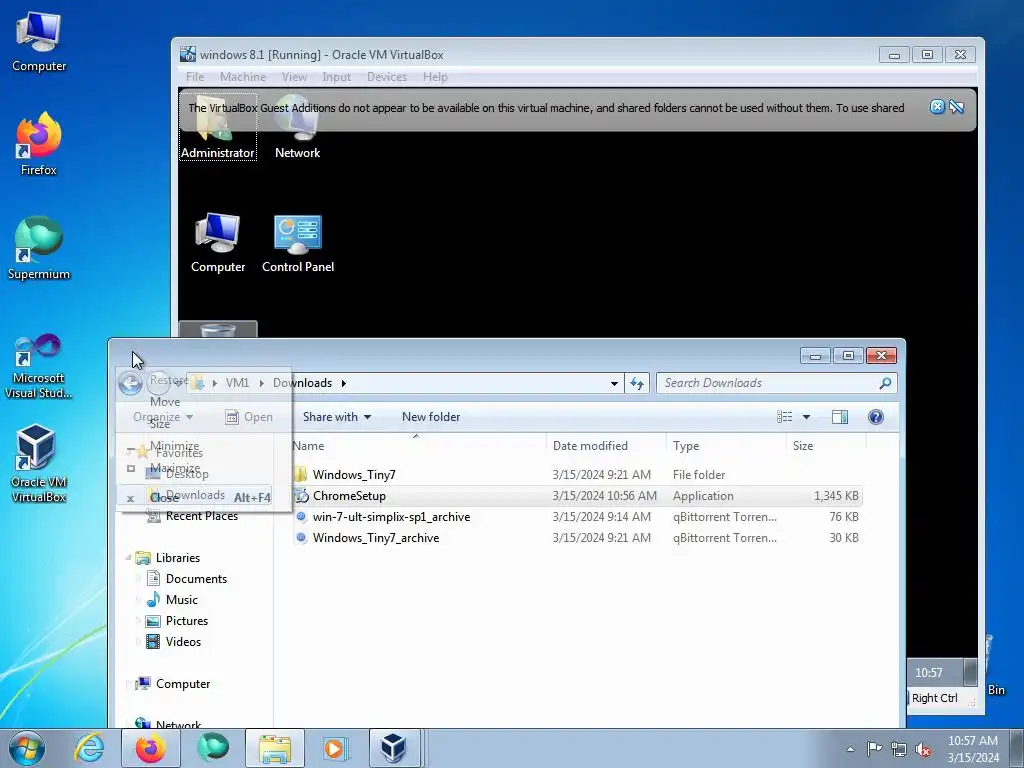Select the Administrator folder icon inside VM
Viewport: 1024px width, 768px height.
pos(217,128)
